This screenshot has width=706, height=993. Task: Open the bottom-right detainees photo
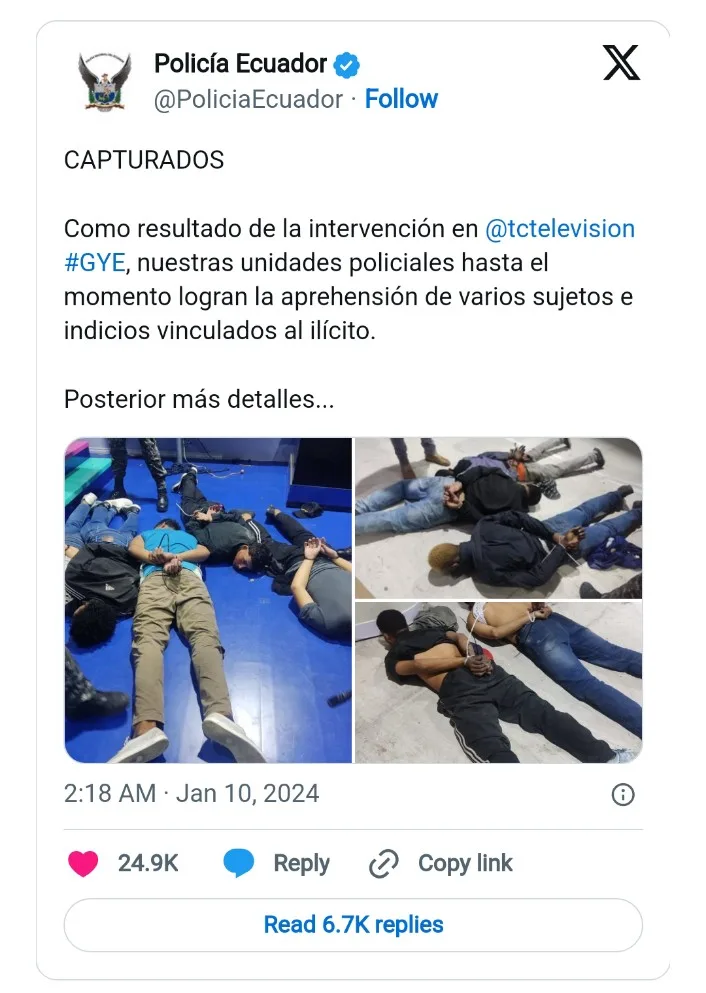click(498, 683)
